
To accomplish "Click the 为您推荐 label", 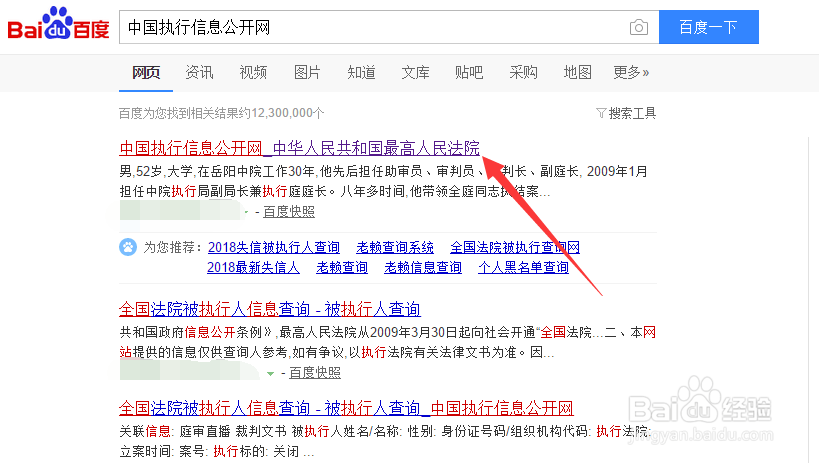I will (x=173, y=247).
